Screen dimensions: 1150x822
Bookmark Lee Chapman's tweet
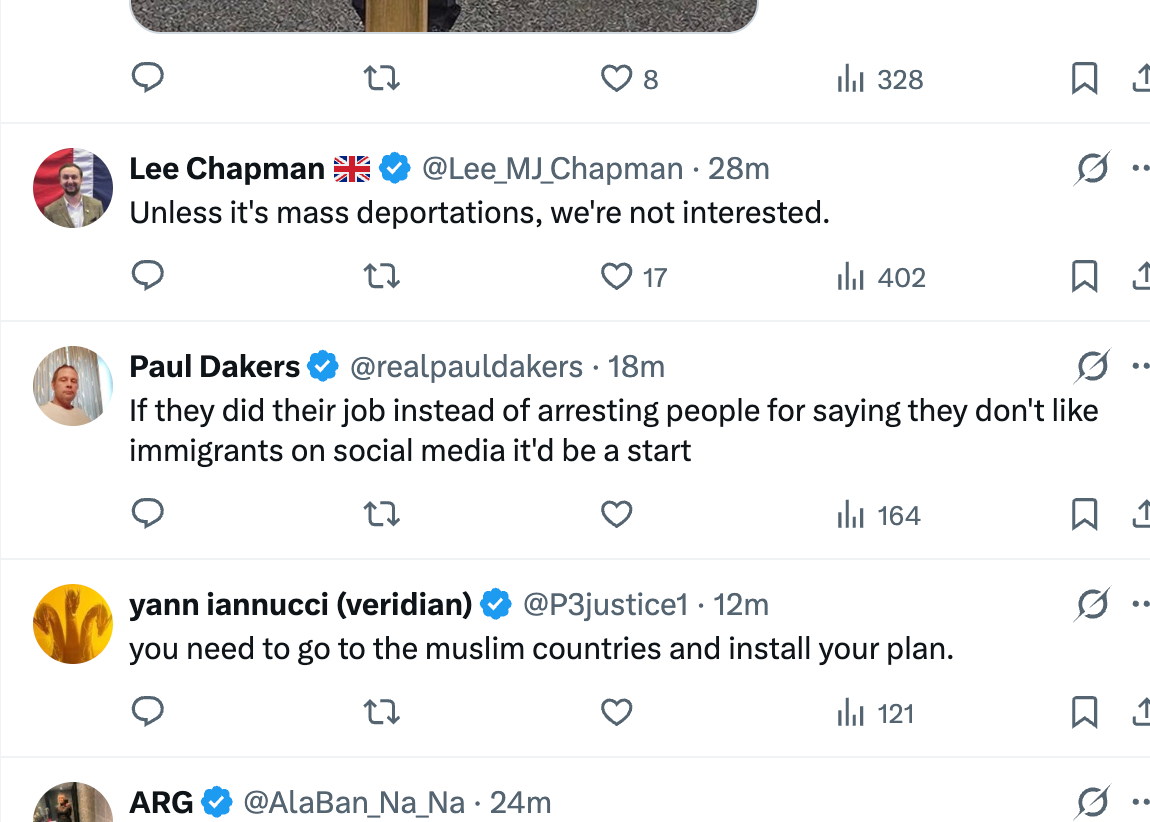click(1084, 276)
